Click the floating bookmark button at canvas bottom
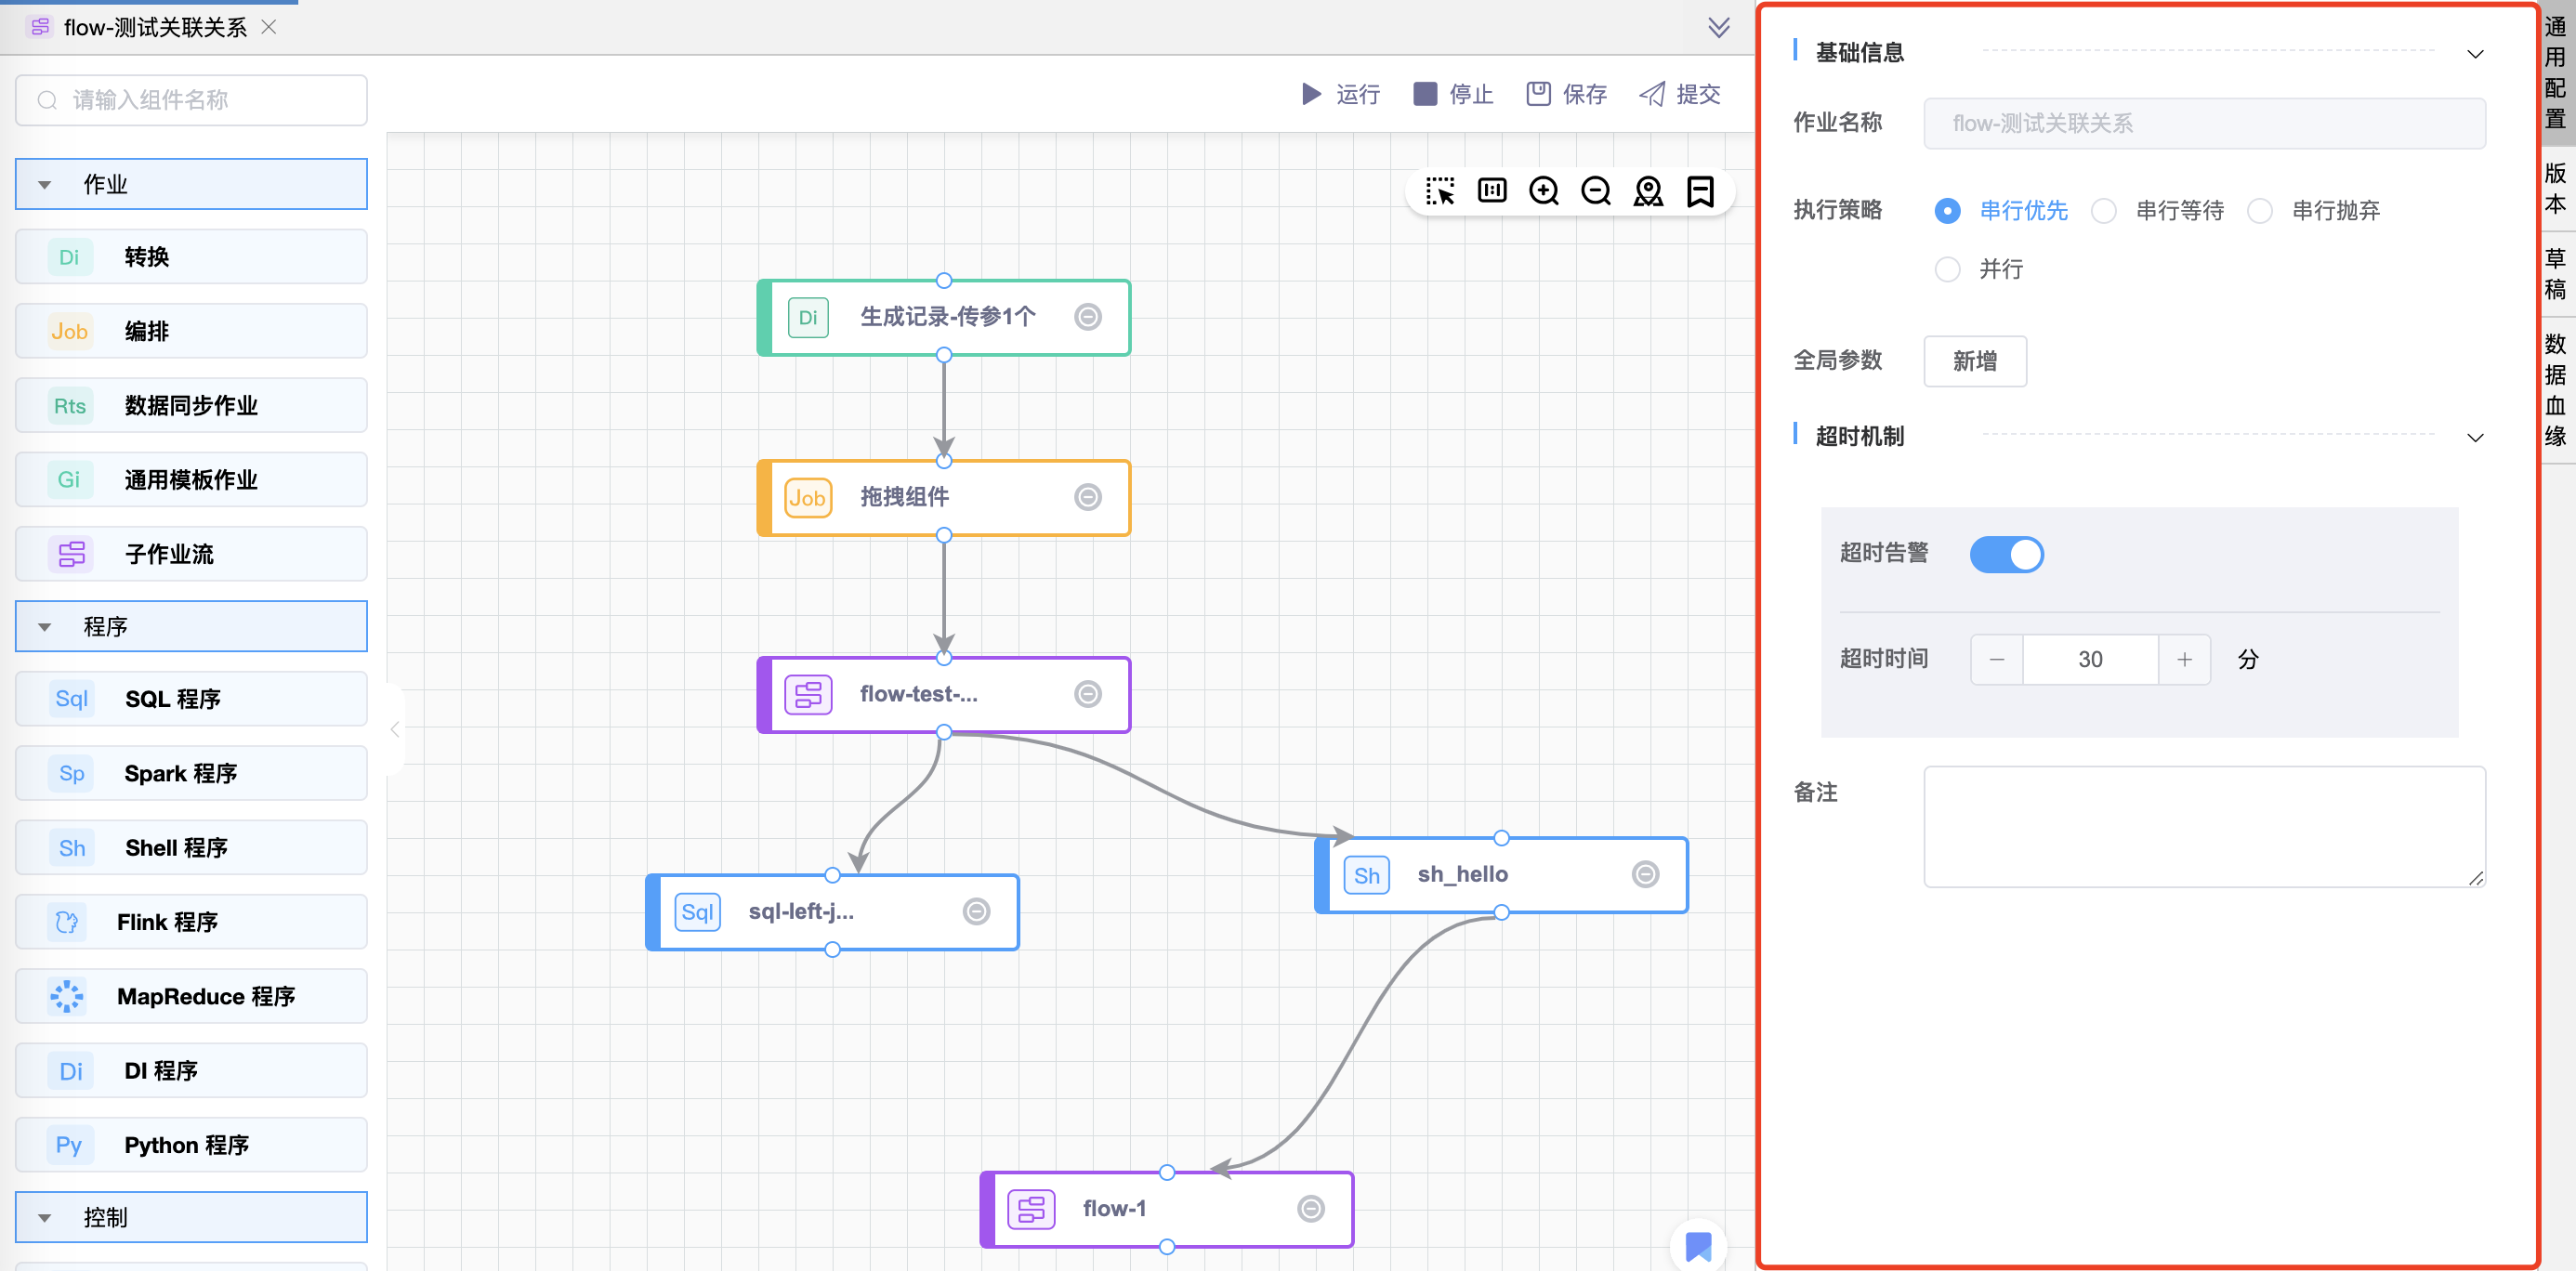The image size is (2576, 1271). coord(1698,1245)
